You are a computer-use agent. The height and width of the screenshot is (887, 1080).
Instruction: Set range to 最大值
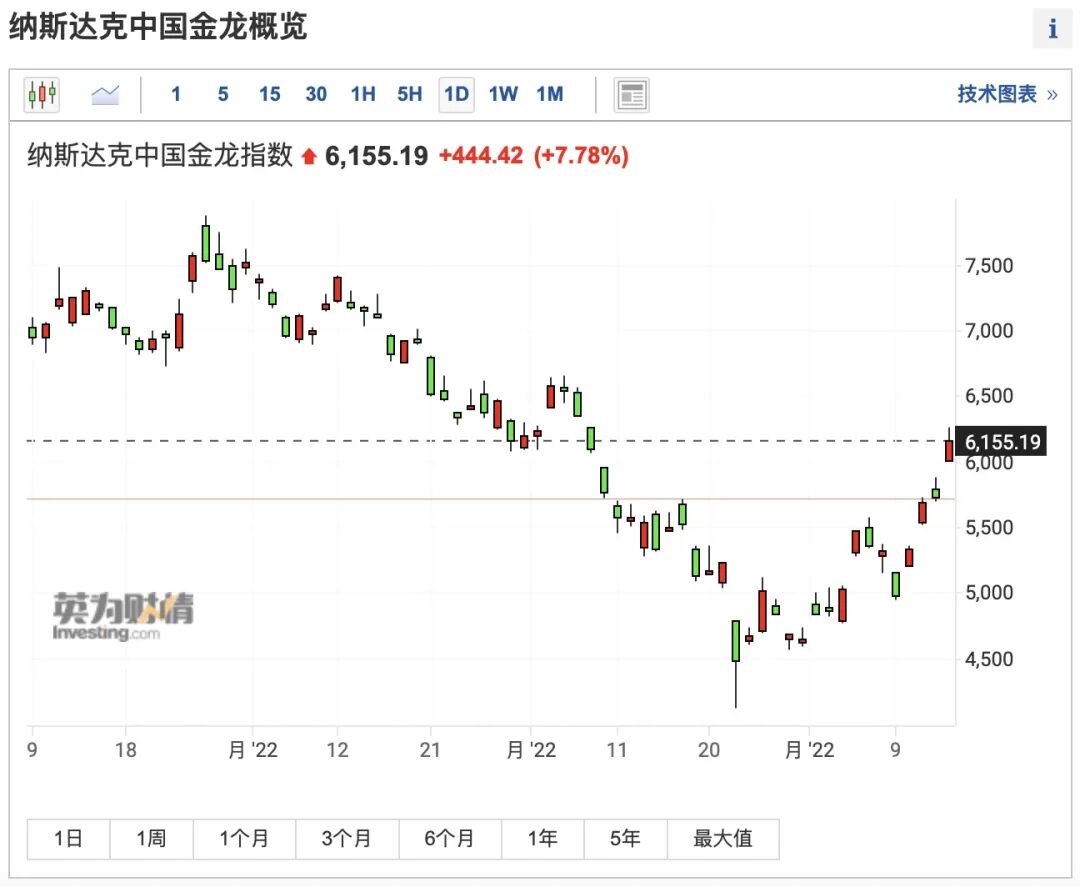coord(723,839)
